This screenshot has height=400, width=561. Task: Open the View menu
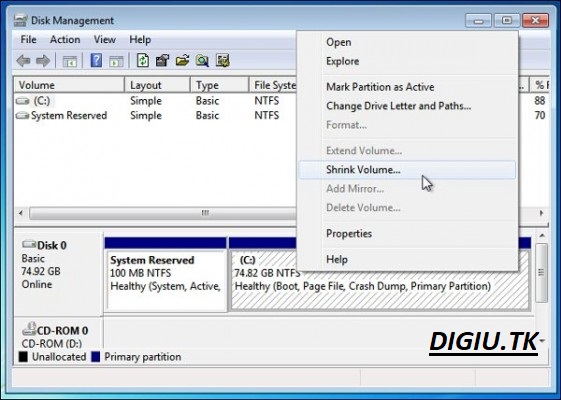coord(104,39)
